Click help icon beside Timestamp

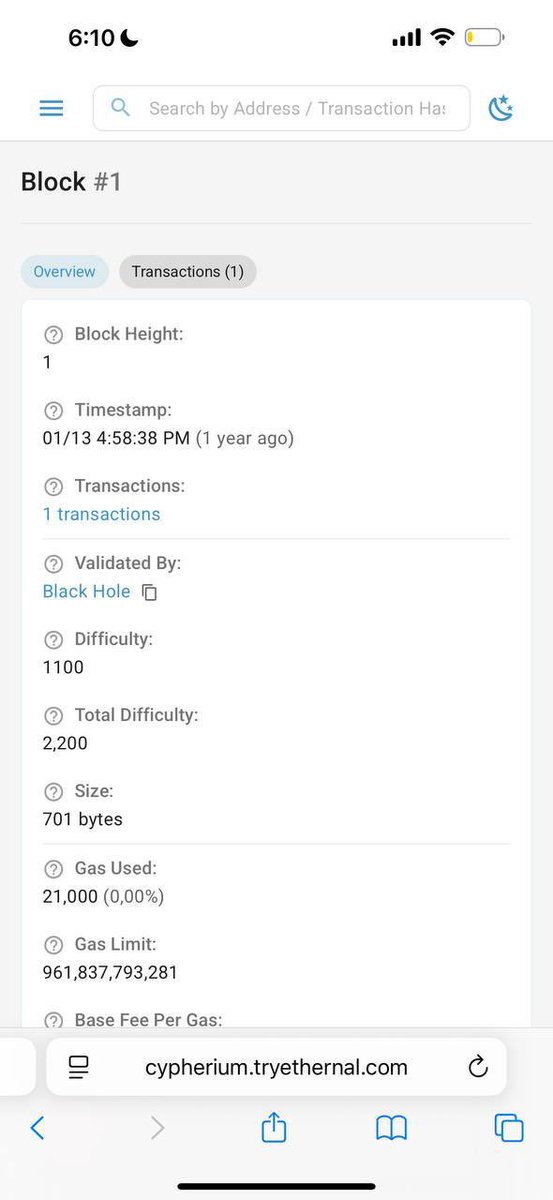tap(54, 411)
